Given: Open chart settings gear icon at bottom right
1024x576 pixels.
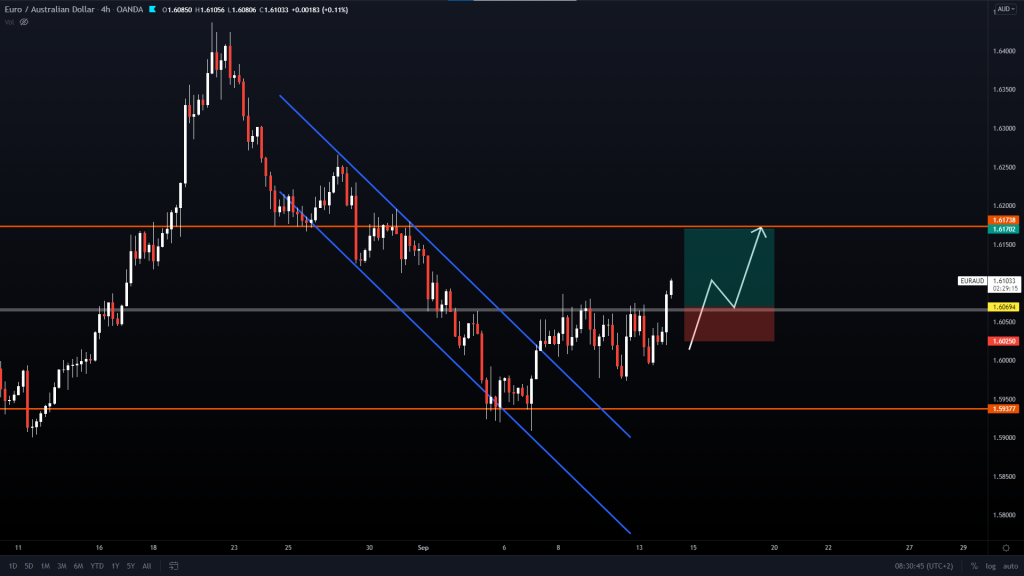Looking at the screenshot, I should click(x=1004, y=548).
